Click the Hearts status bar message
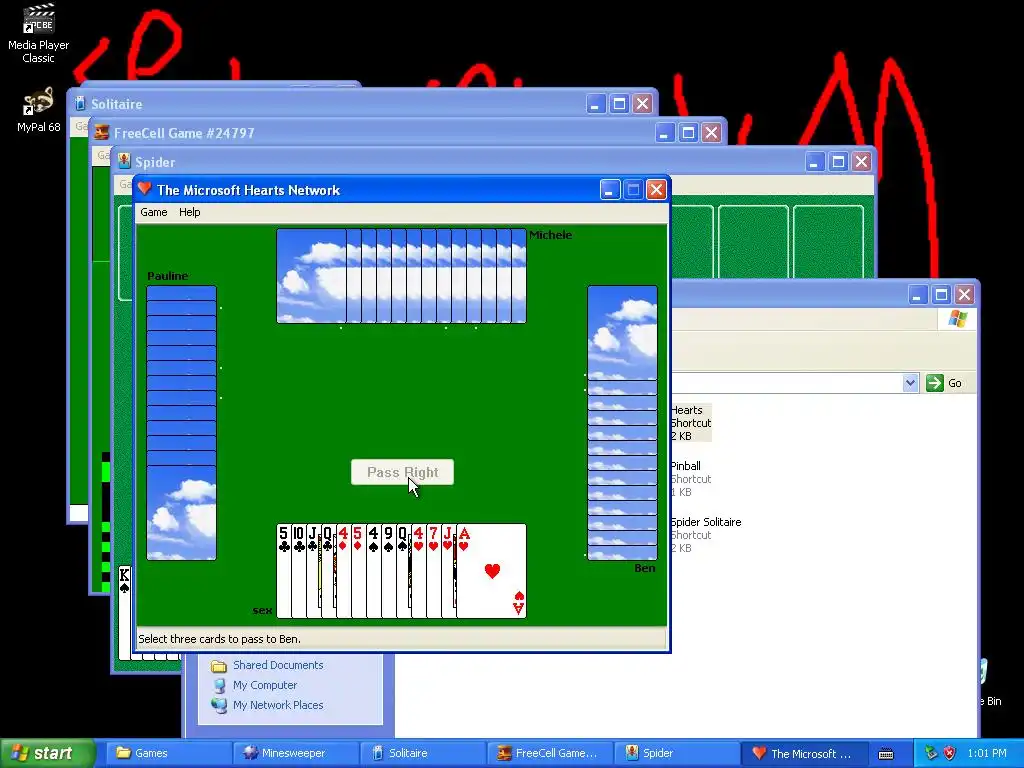The image size is (1024, 768). [219, 639]
